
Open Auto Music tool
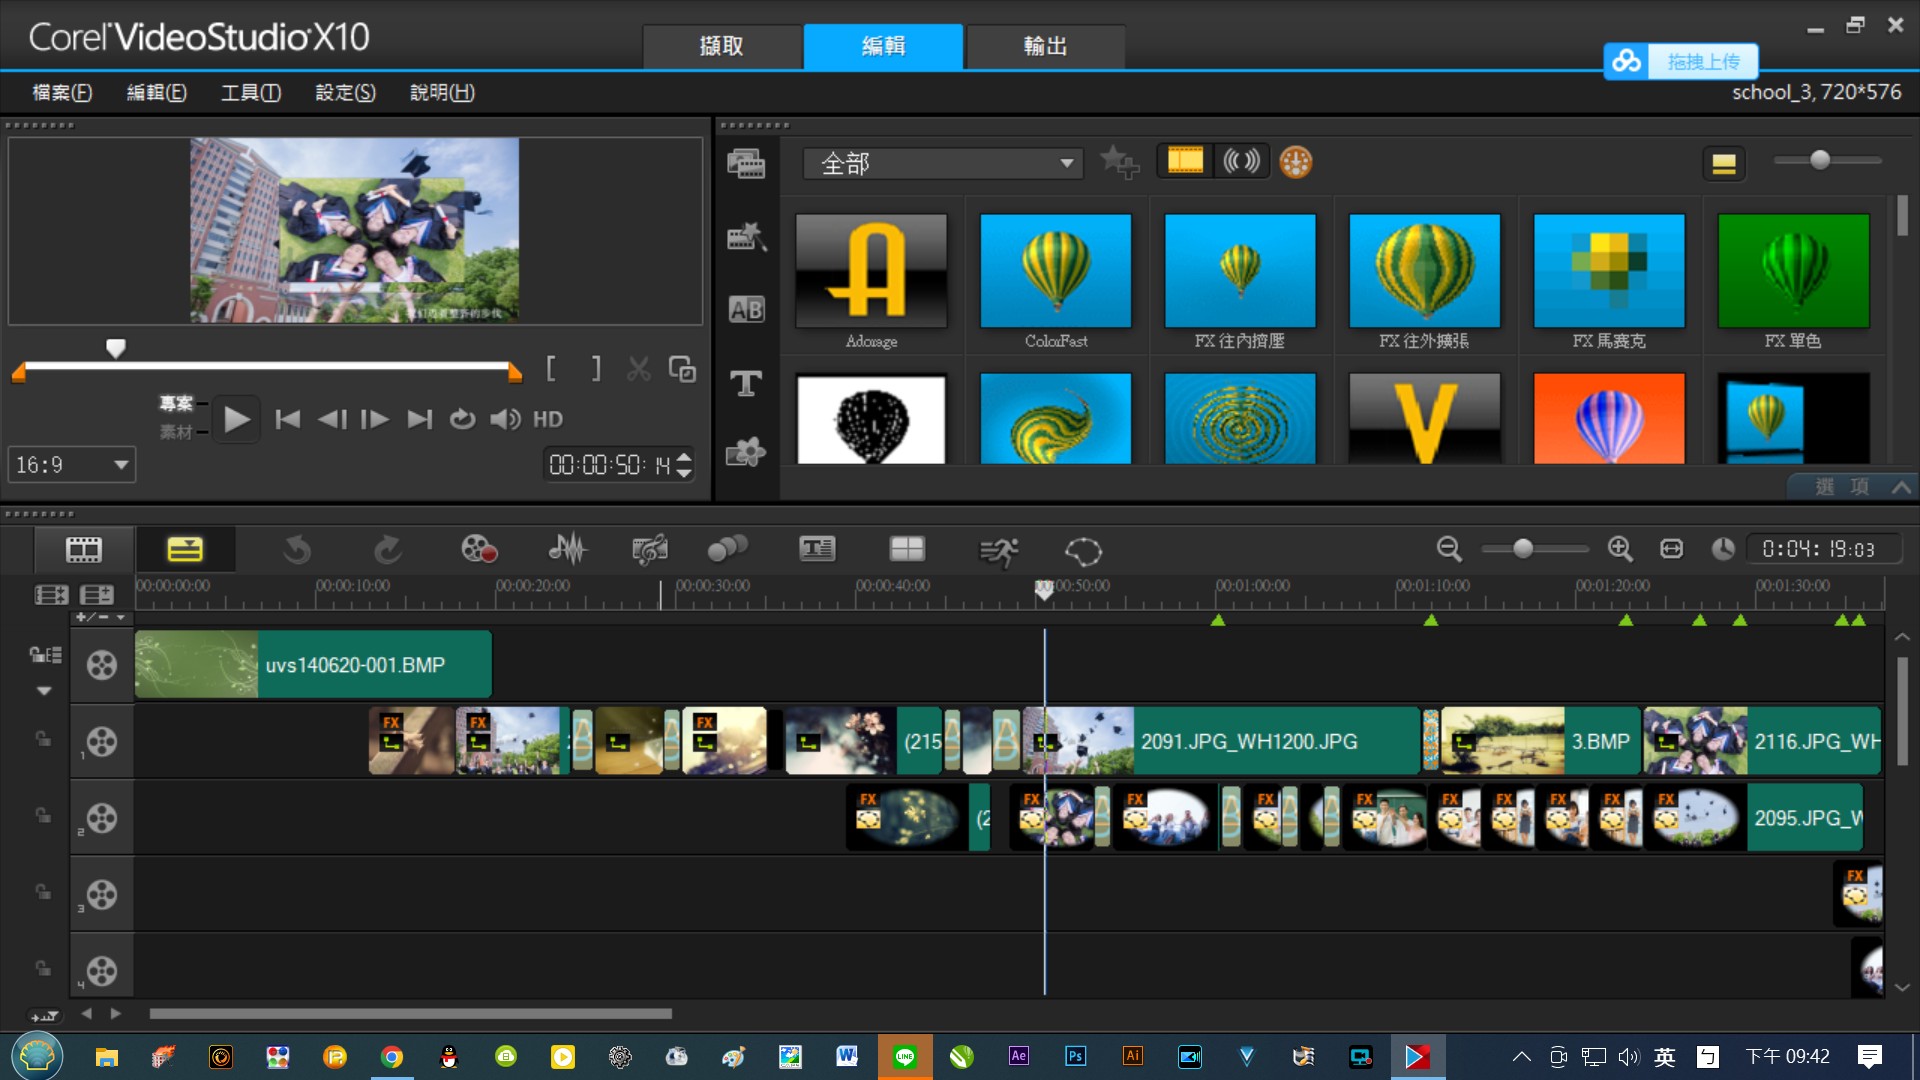[649, 549]
